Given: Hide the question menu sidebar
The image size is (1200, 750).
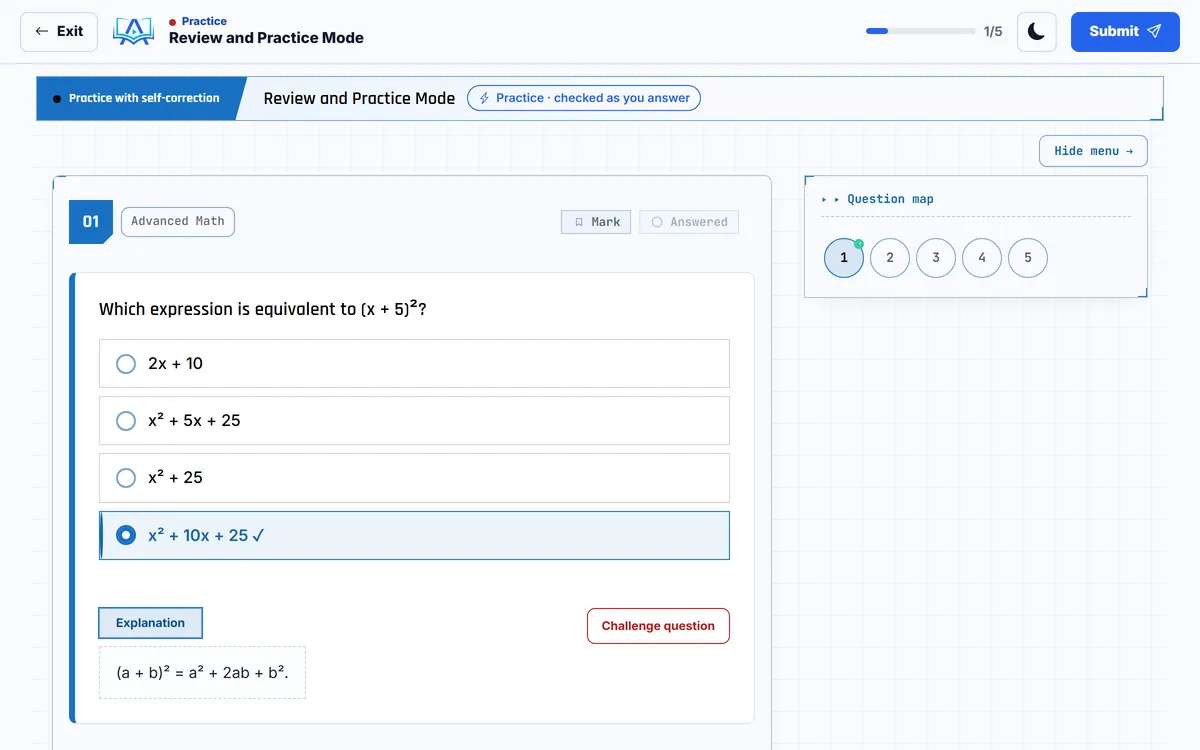Looking at the screenshot, I should (1093, 151).
